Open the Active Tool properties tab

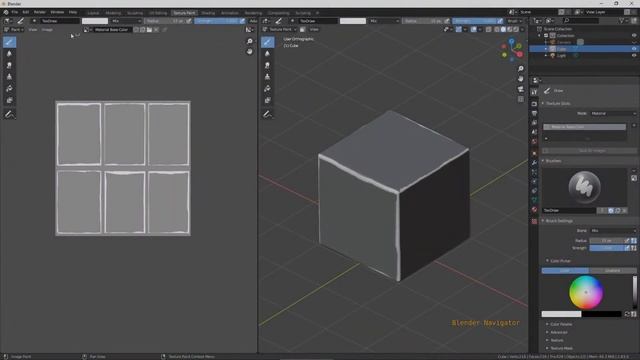[x=534, y=92]
